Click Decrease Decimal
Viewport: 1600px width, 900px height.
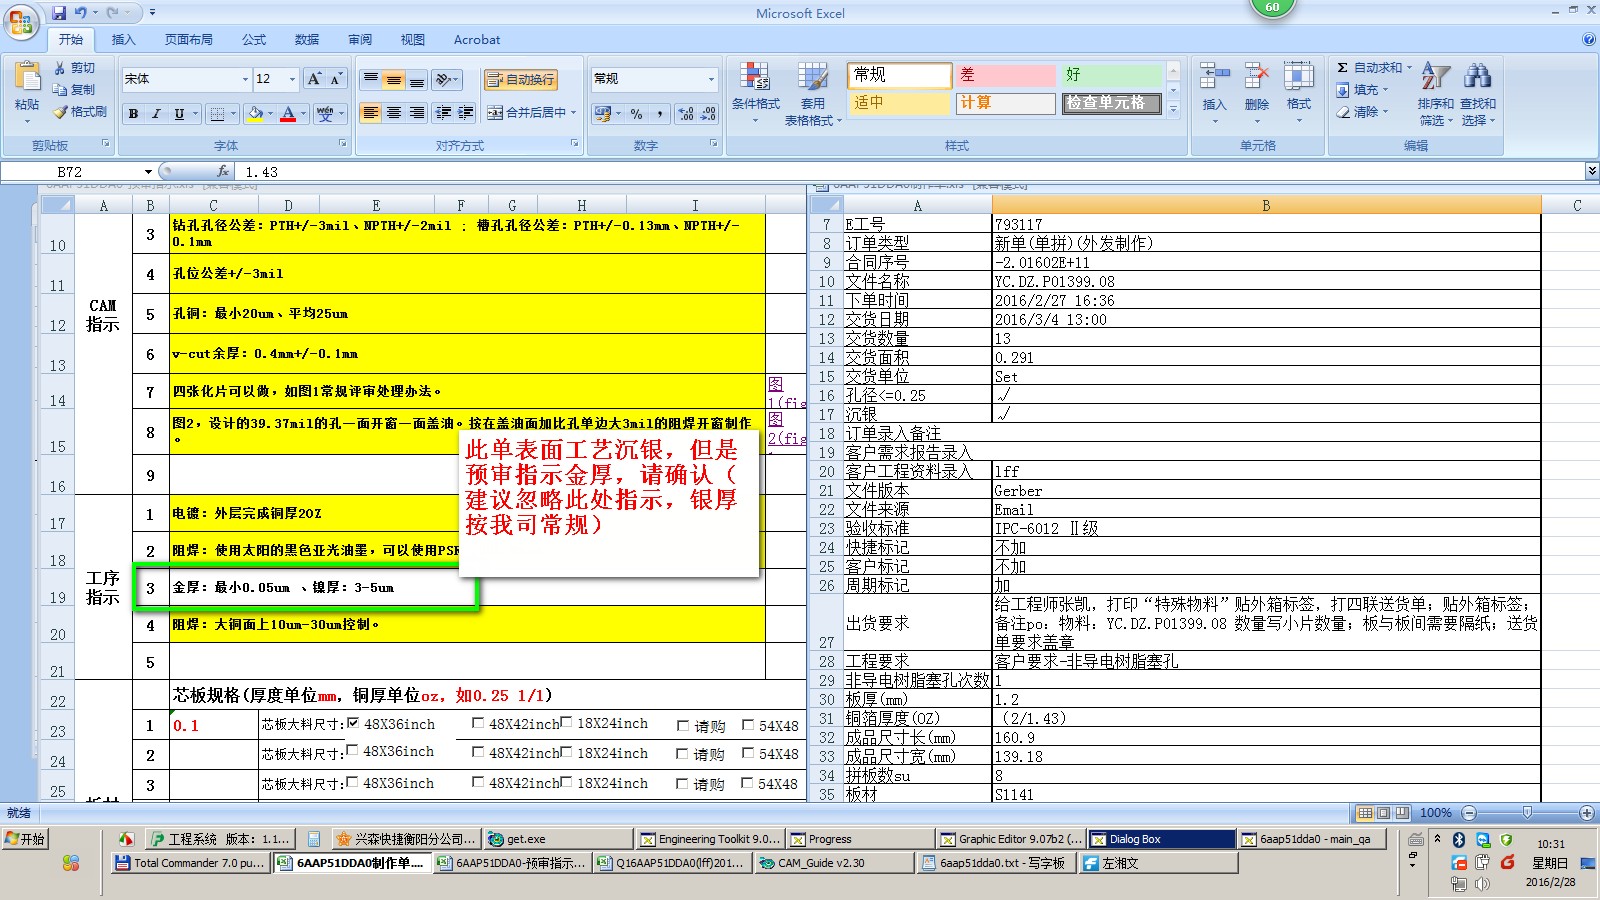click(x=708, y=114)
